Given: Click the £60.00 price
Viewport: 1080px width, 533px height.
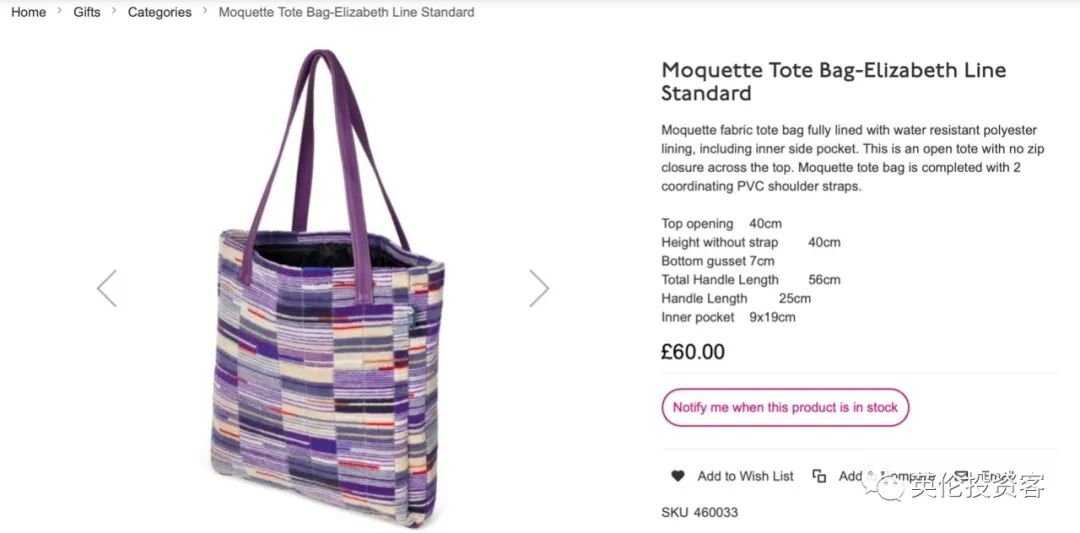Looking at the screenshot, I should (693, 352).
